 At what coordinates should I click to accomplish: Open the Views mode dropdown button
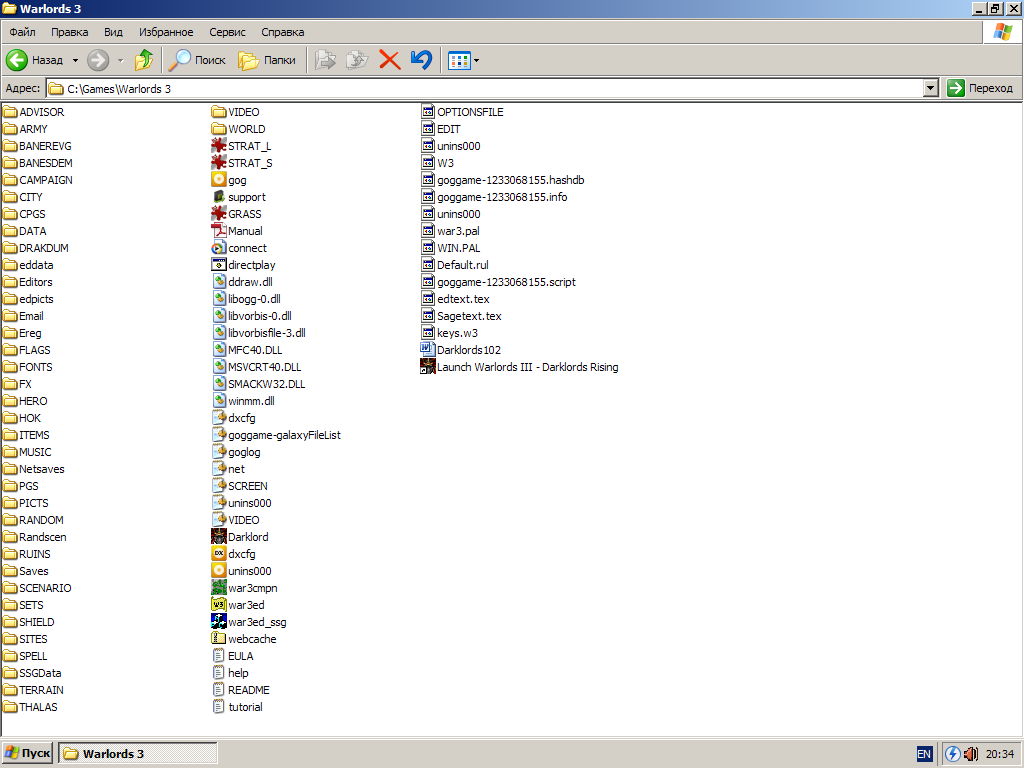464,60
